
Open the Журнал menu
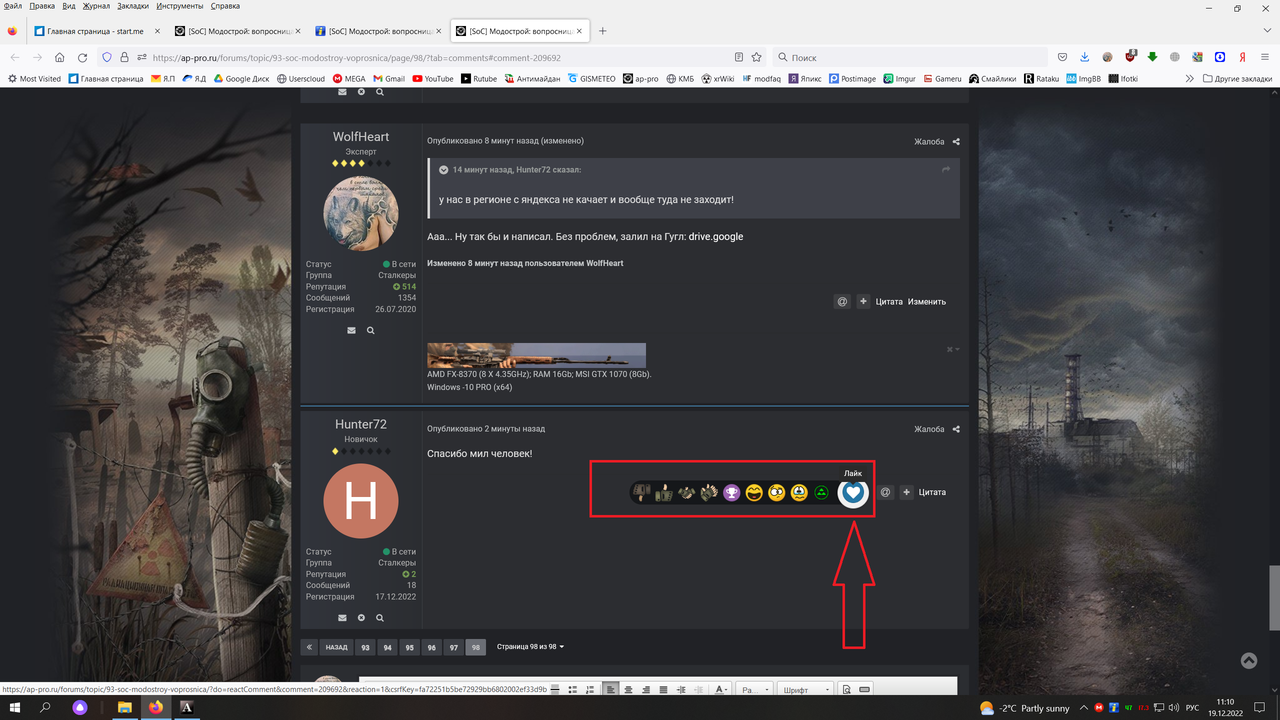[96, 6]
